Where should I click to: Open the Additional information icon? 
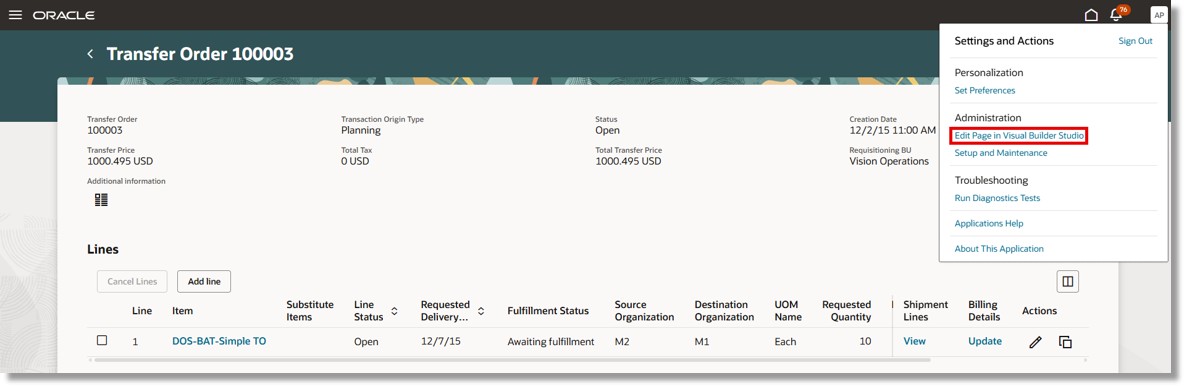pyautogui.click(x=101, y=199)
